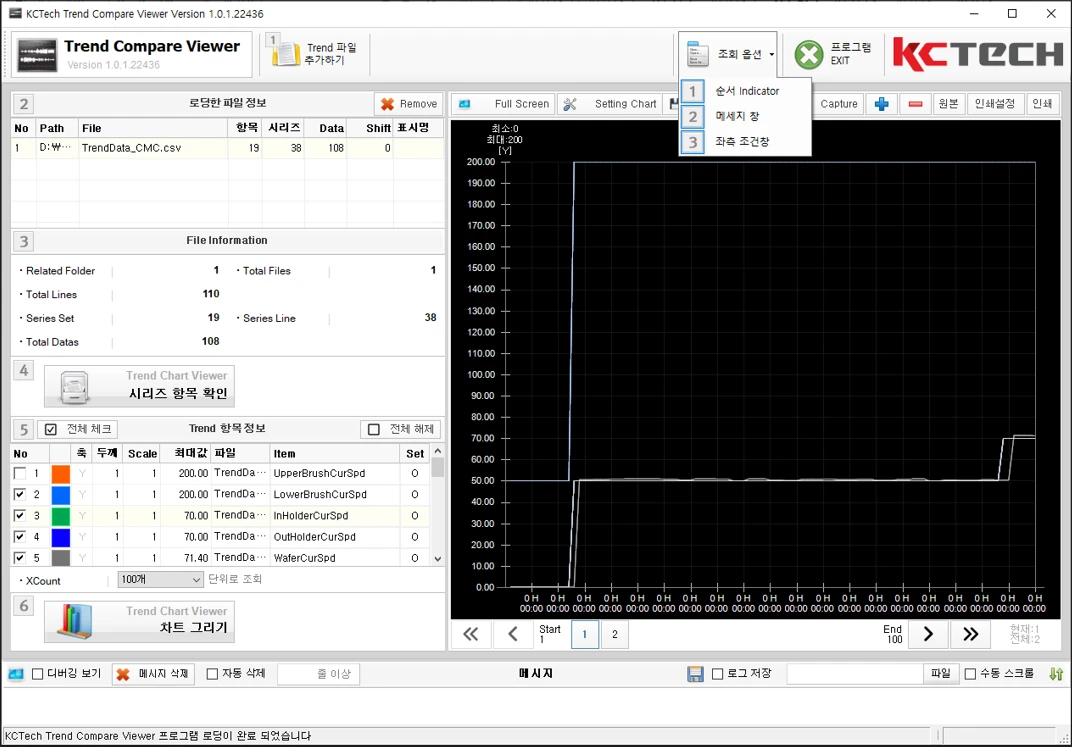Click orange color swatch for UpperBrushCurSpd

[x=61, y=473]
